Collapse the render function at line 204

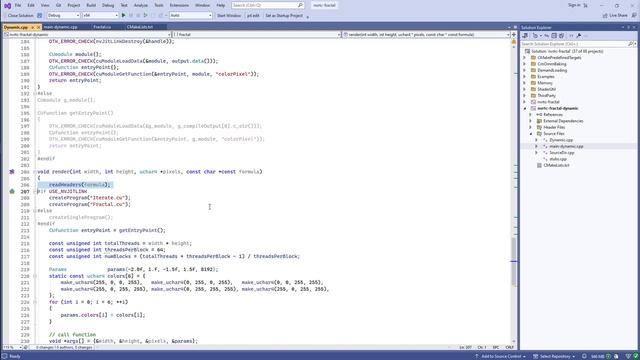pyautogui.click(x=35, y=172)
